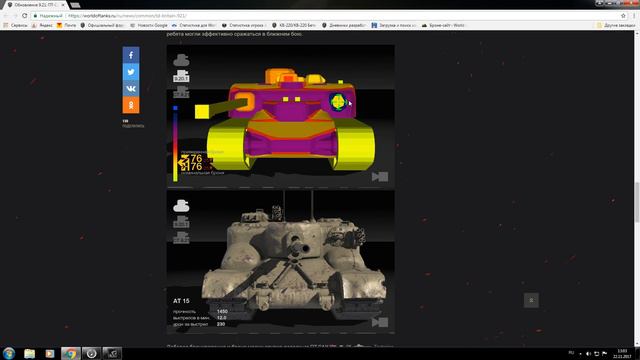Select the Обновление 9.21 browser tab
The width and height of the screenshot is (640, 360).
[x=35, y=5]
